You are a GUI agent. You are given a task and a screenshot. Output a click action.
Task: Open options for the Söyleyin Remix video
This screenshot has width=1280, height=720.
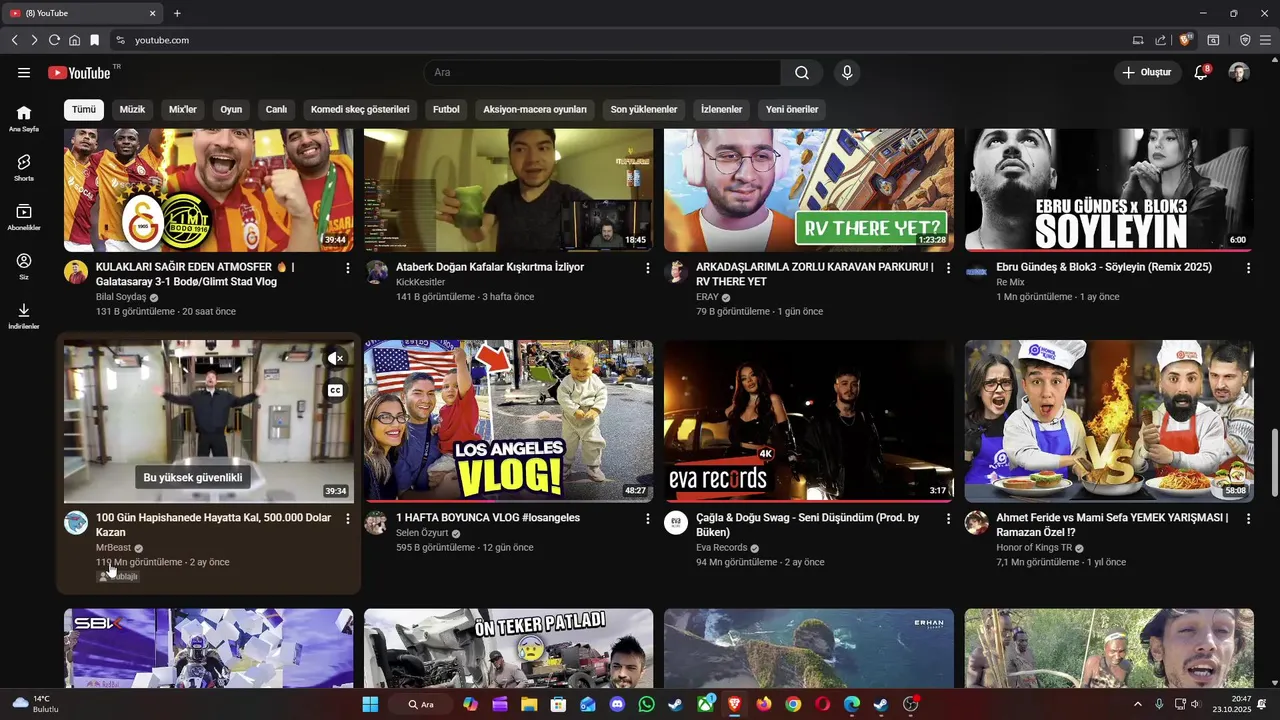(x=1248, y=268)
